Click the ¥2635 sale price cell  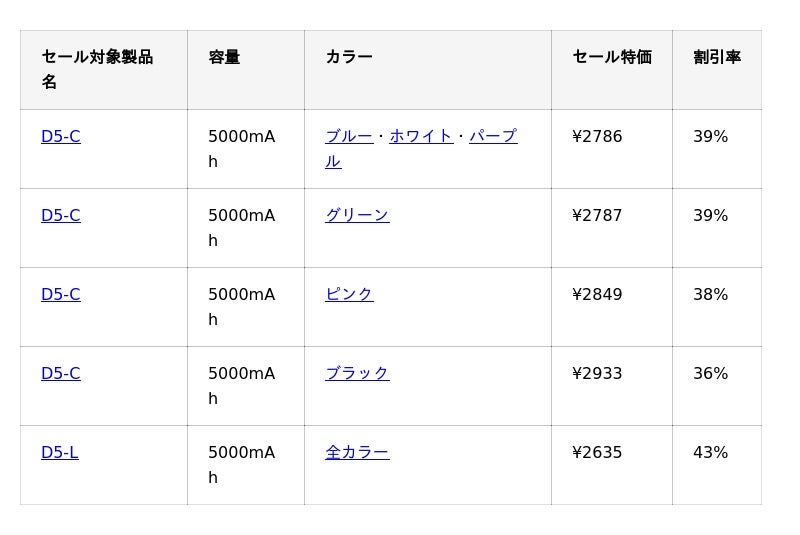tap(597, 453)
